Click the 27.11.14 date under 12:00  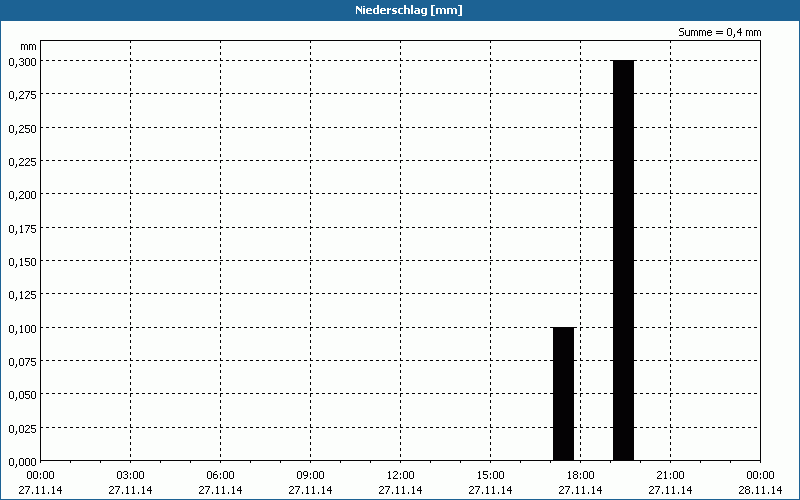[401, 490]
